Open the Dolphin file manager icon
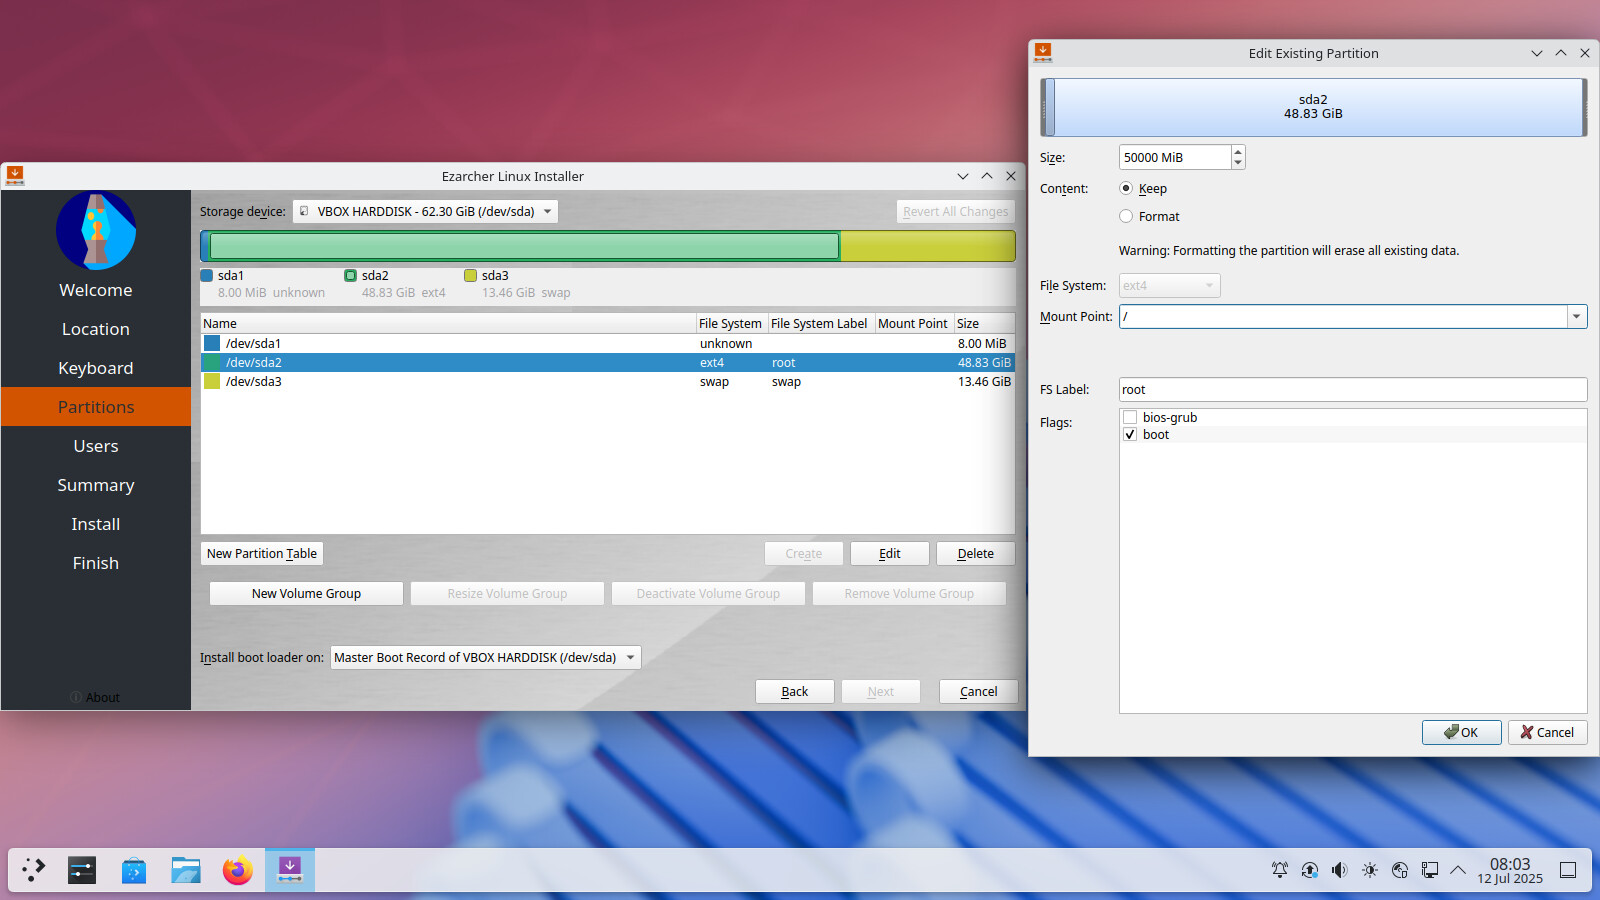Image resolution: width=1600 pixels, height=900 pixels. click(185, 870)
